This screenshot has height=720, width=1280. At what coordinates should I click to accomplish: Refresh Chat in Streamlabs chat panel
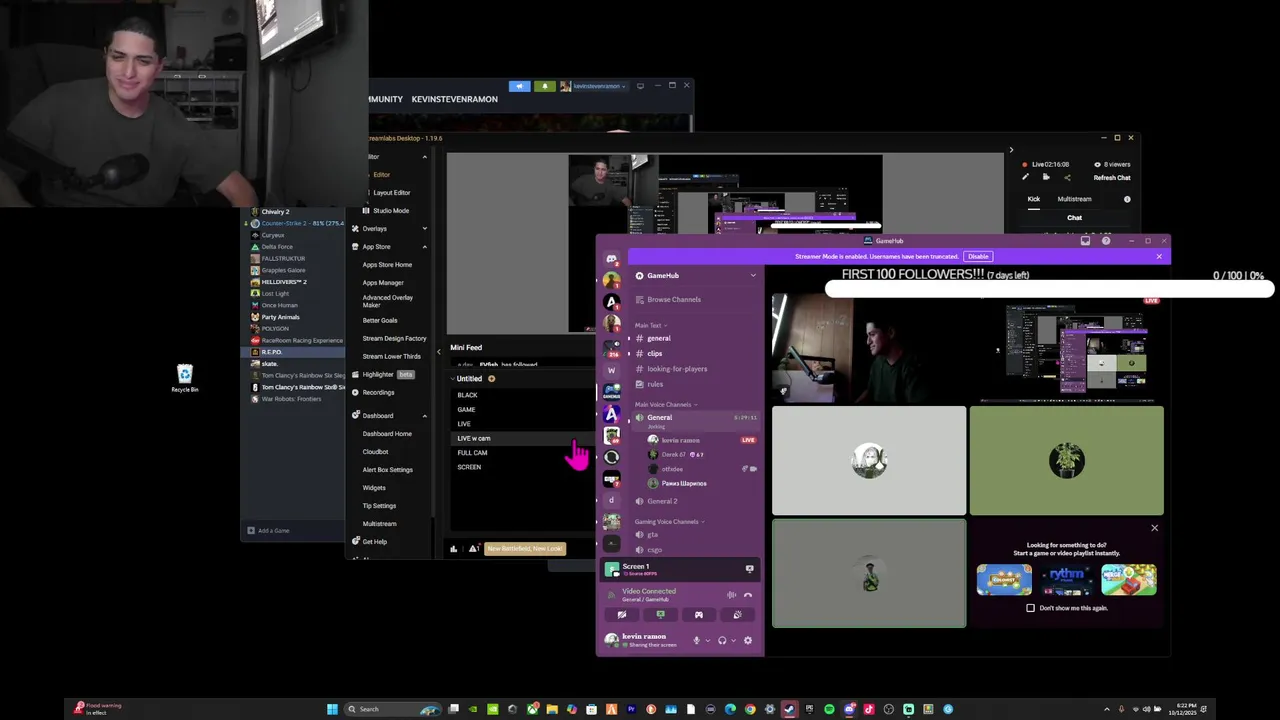[1112, 178]
